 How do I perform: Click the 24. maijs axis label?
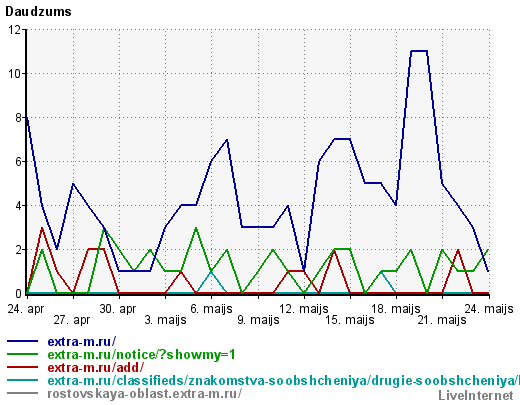[x=489, y=309]
